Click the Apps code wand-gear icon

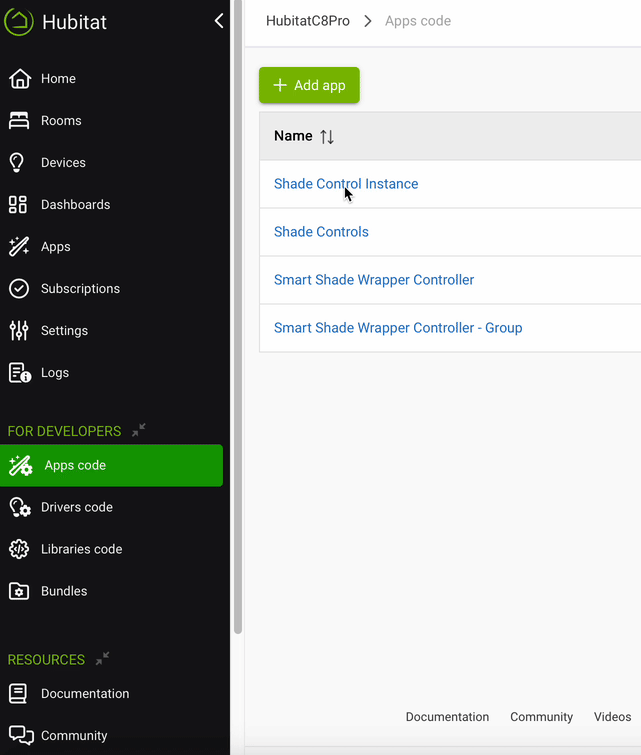(20, 465)
